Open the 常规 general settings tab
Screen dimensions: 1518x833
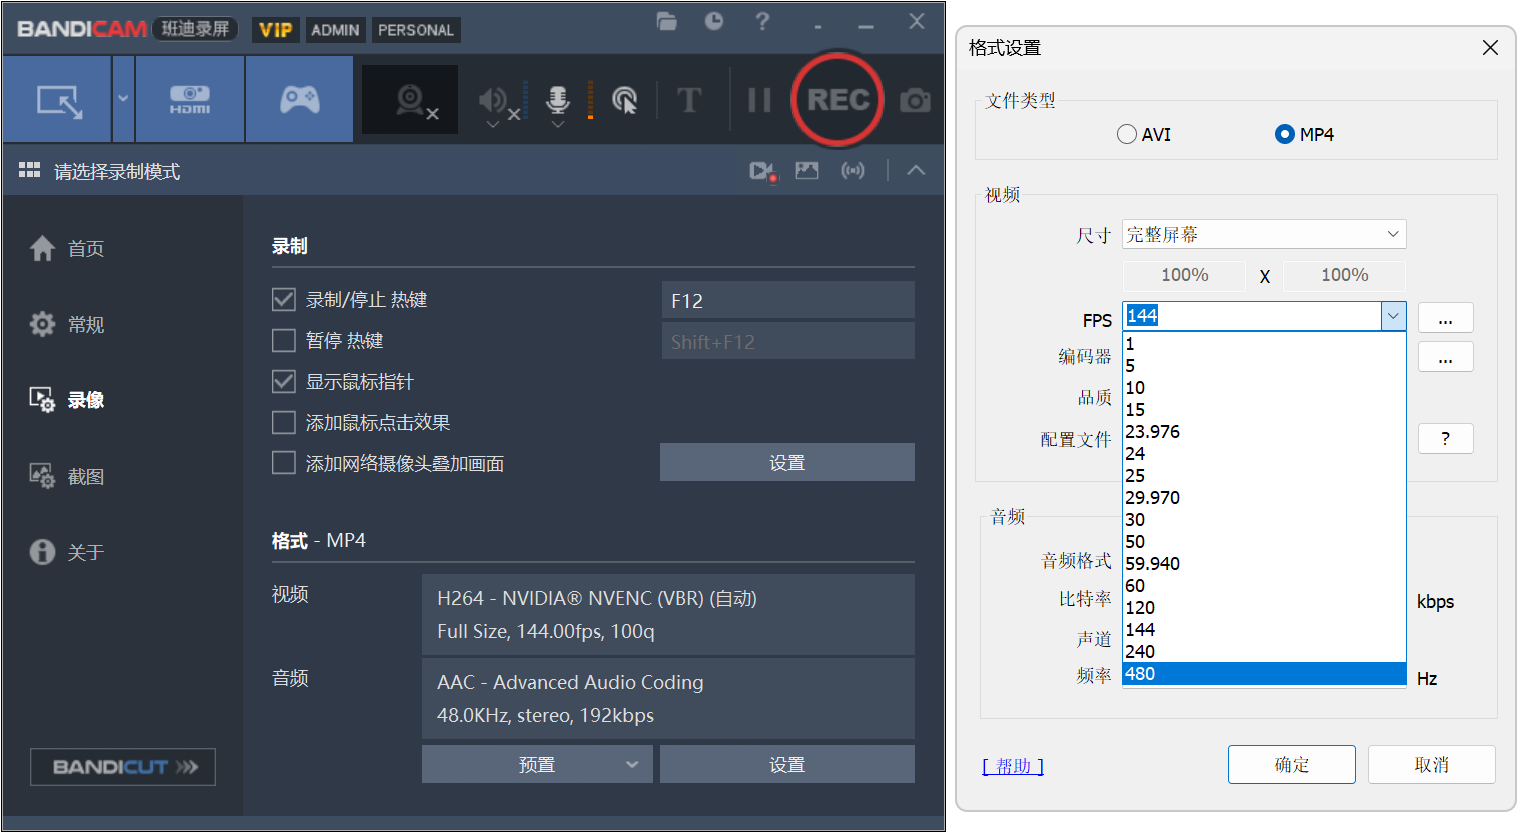pos(67,324)
